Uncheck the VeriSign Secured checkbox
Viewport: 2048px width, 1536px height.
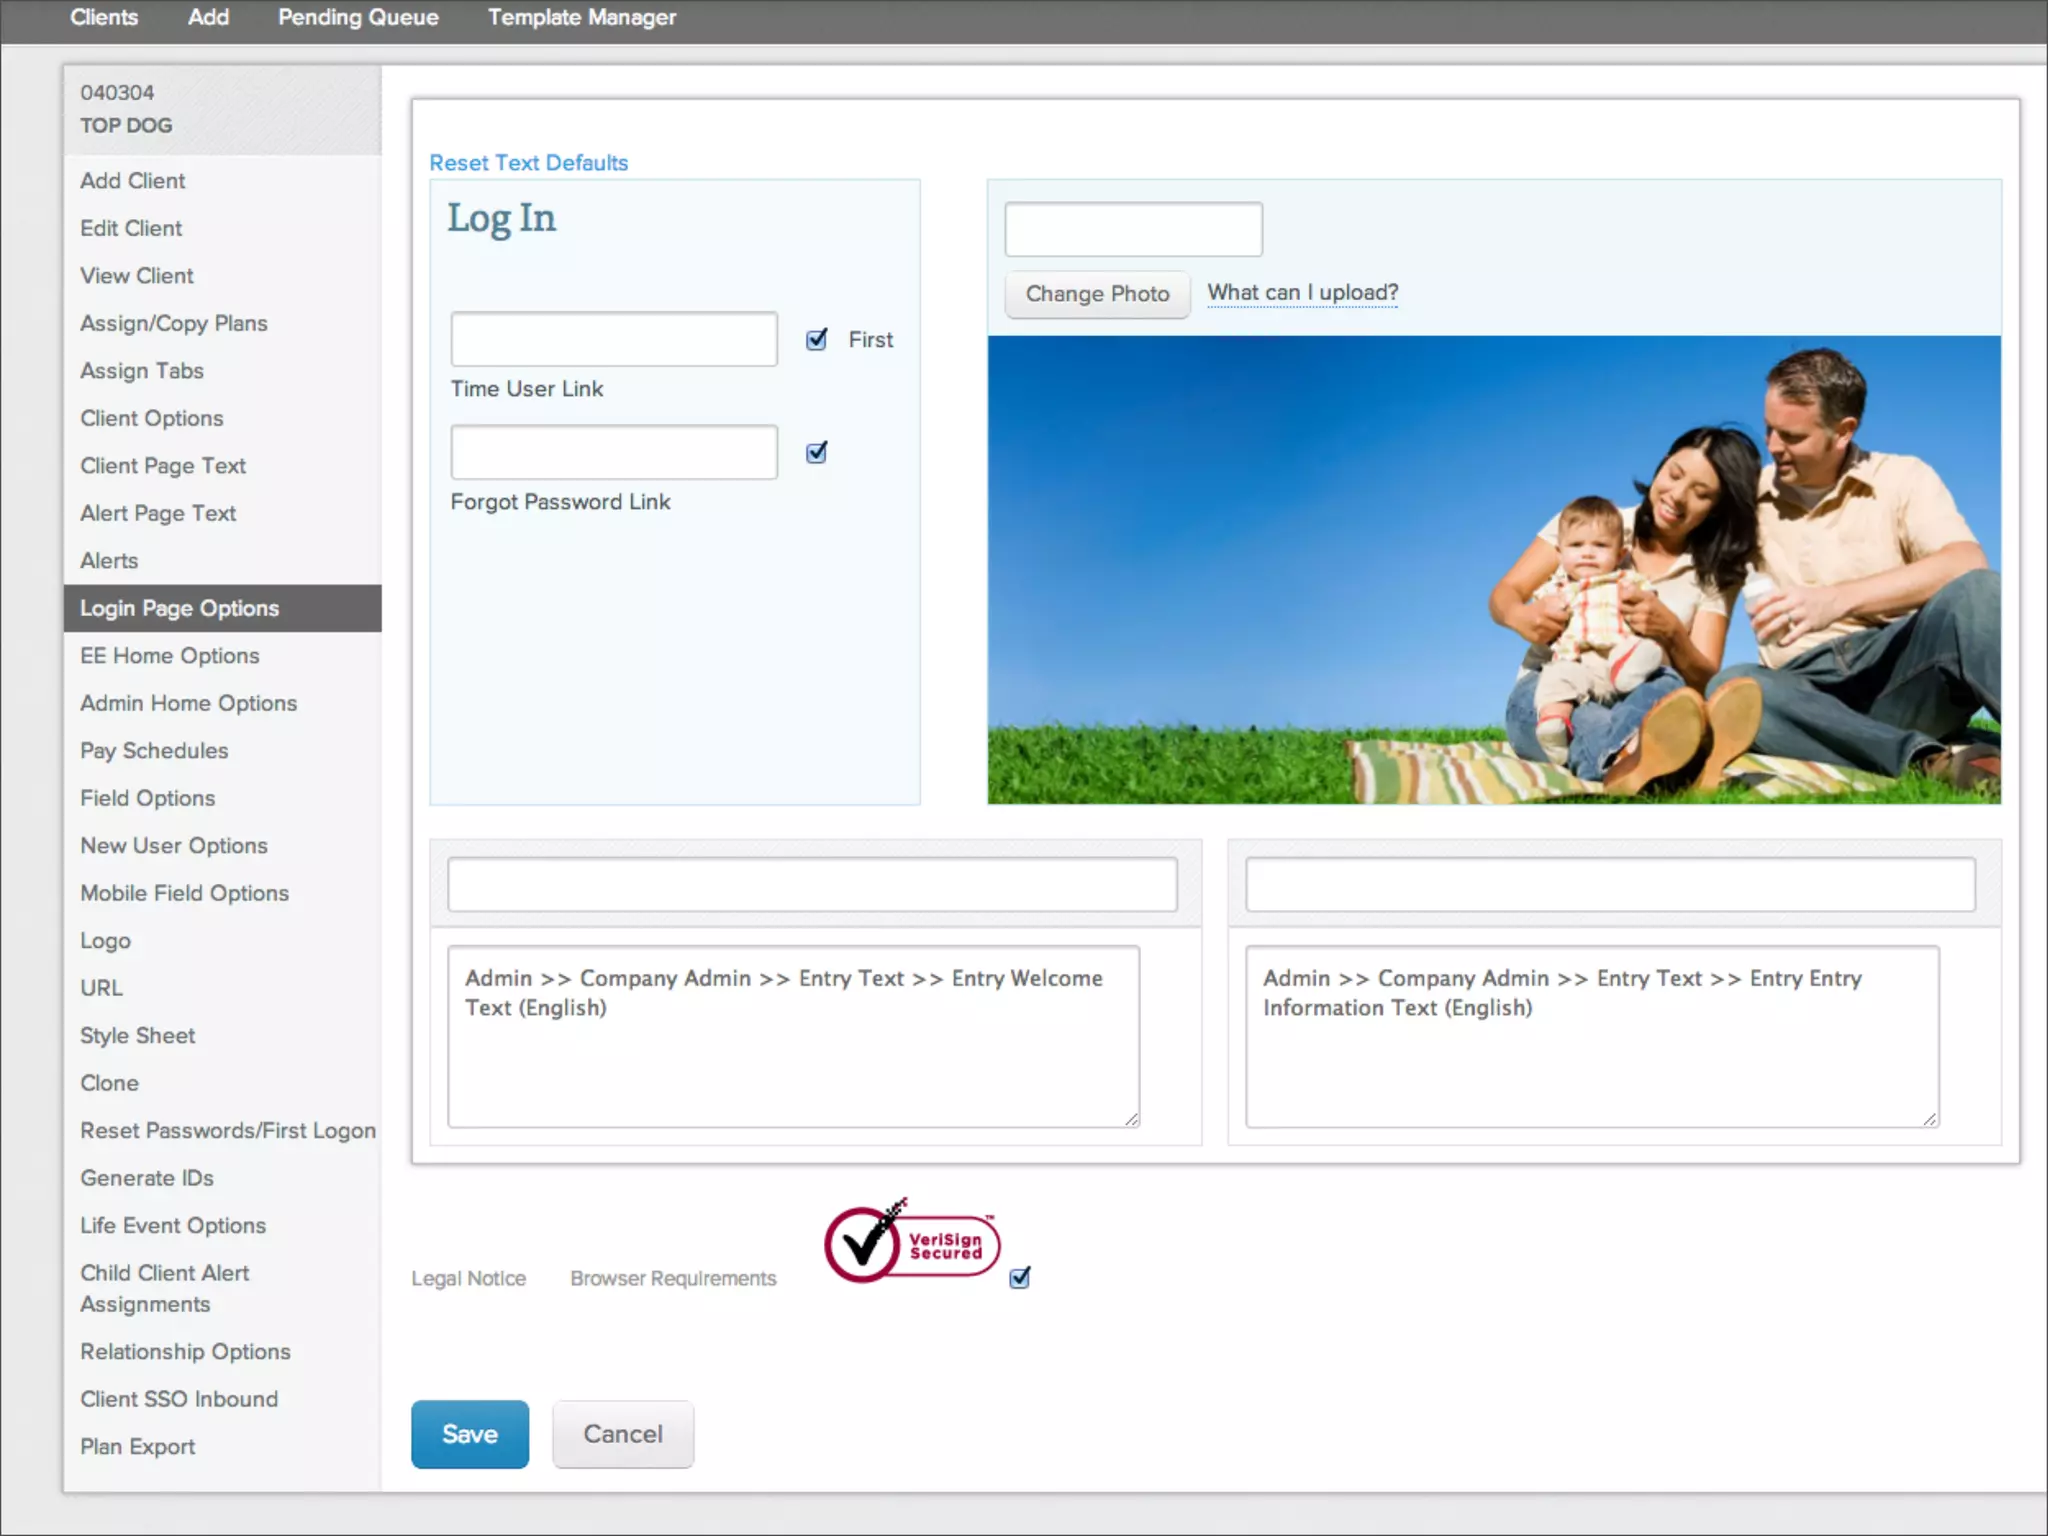(x=1020, y=1278)
